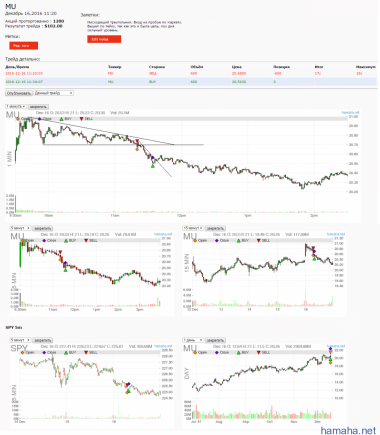Click the 'Сторона' column header

pyautogui.click(x=157, y=67)
